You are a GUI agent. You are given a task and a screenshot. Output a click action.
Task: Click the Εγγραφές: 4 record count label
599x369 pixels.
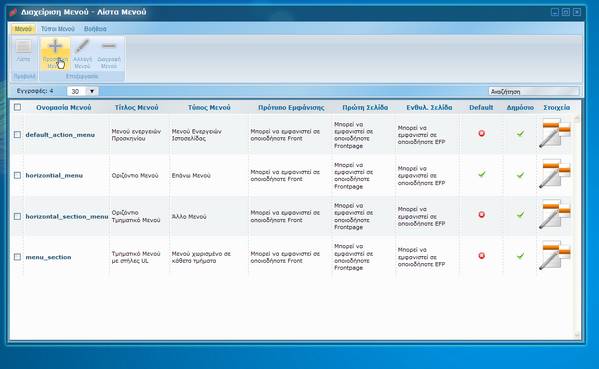[x=35, y=91]
